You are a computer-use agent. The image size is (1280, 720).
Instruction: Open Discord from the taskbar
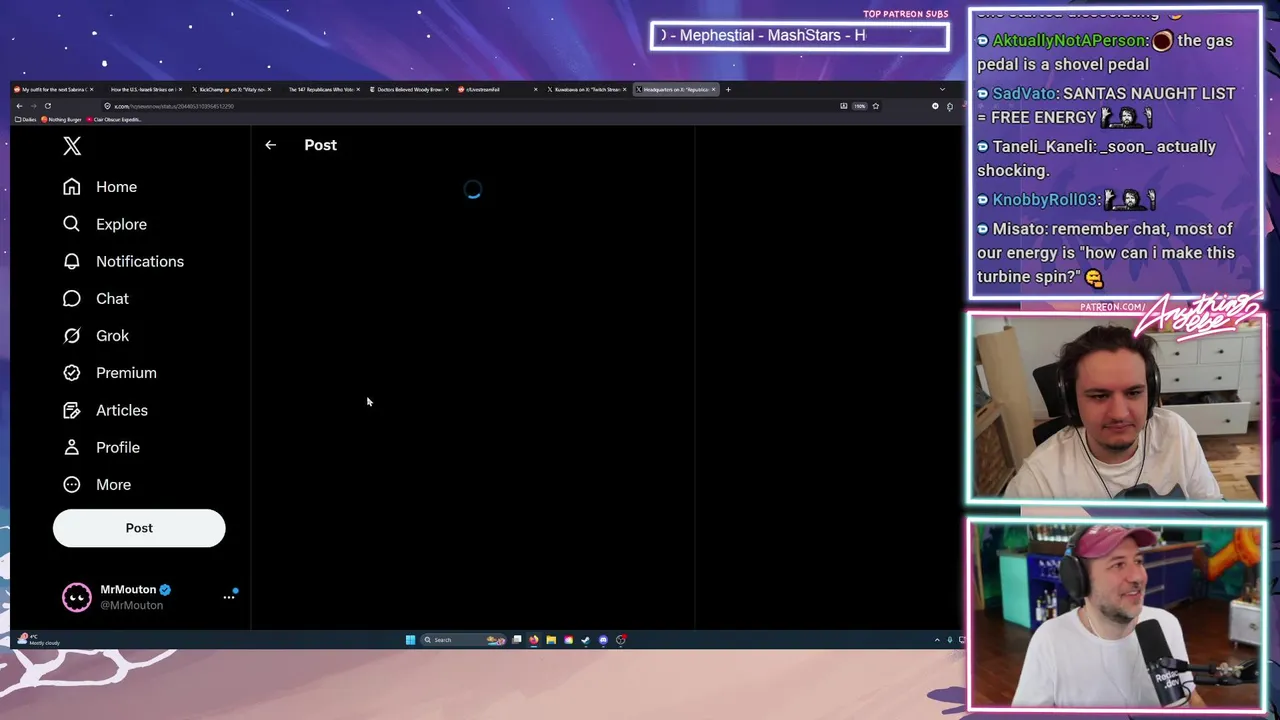click(x=603, y=640)
